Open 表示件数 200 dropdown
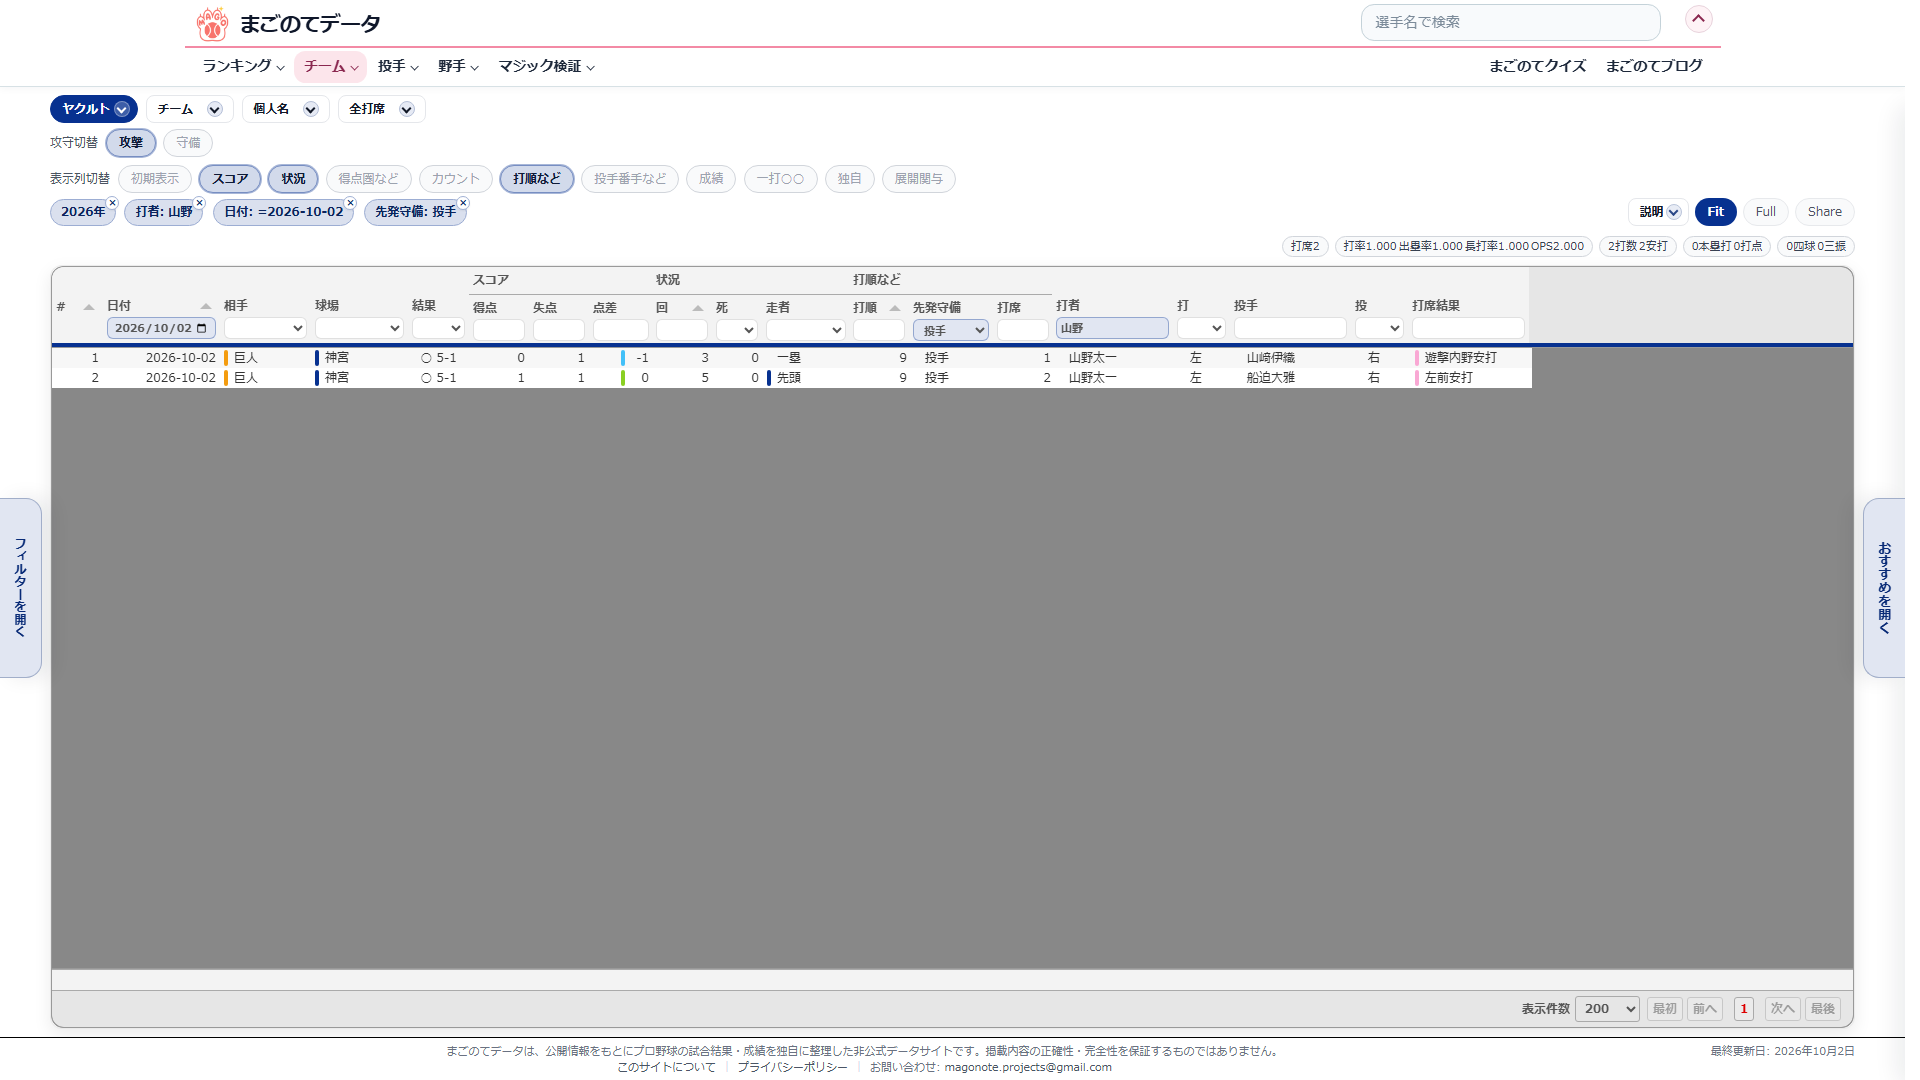This screenshot has width=1920, height=1080. pos(1607,1009)
